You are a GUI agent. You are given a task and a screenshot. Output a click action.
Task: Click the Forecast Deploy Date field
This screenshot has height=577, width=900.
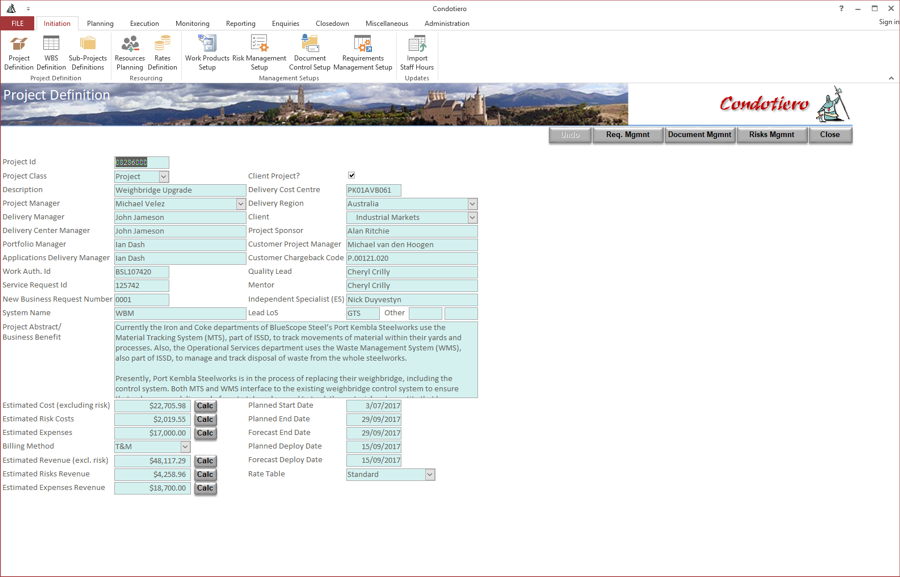374,460
